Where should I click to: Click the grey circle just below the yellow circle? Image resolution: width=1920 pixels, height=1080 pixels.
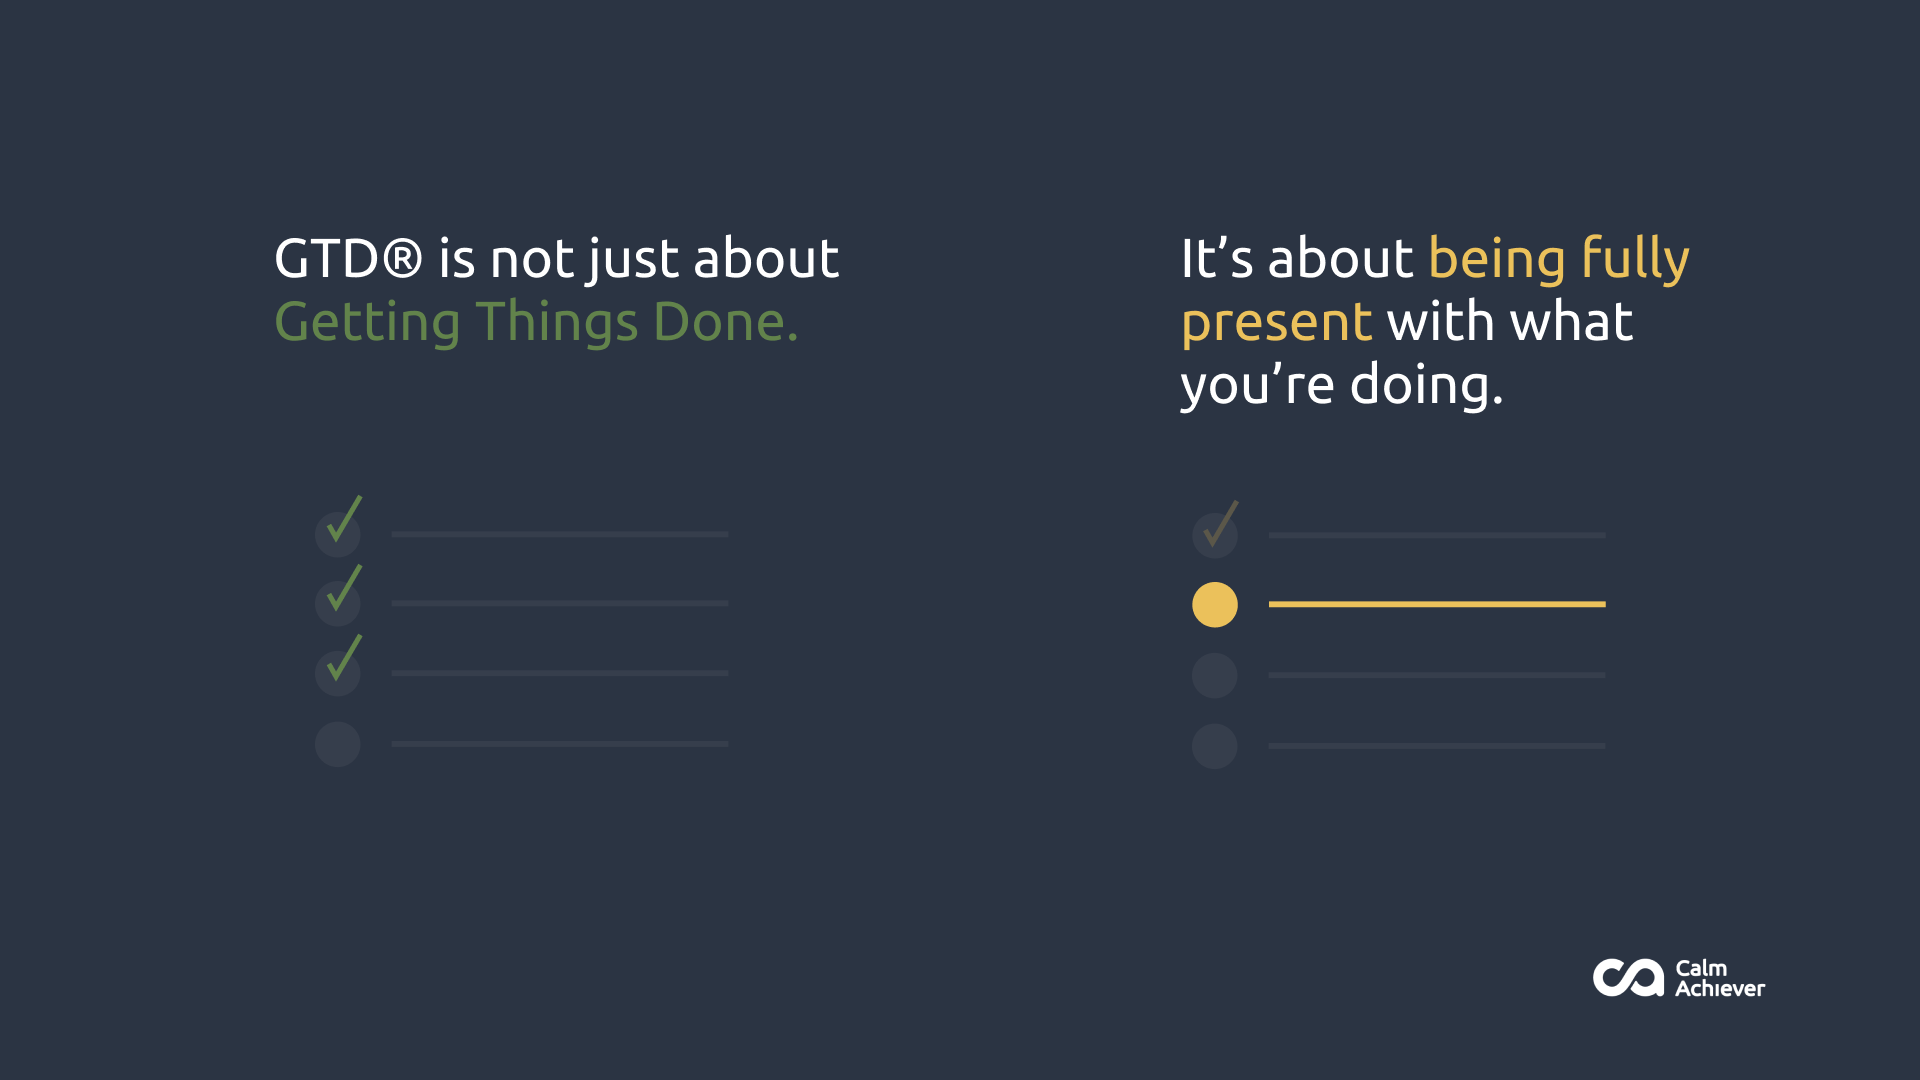pyautogui.click(x=1215, y=676)
